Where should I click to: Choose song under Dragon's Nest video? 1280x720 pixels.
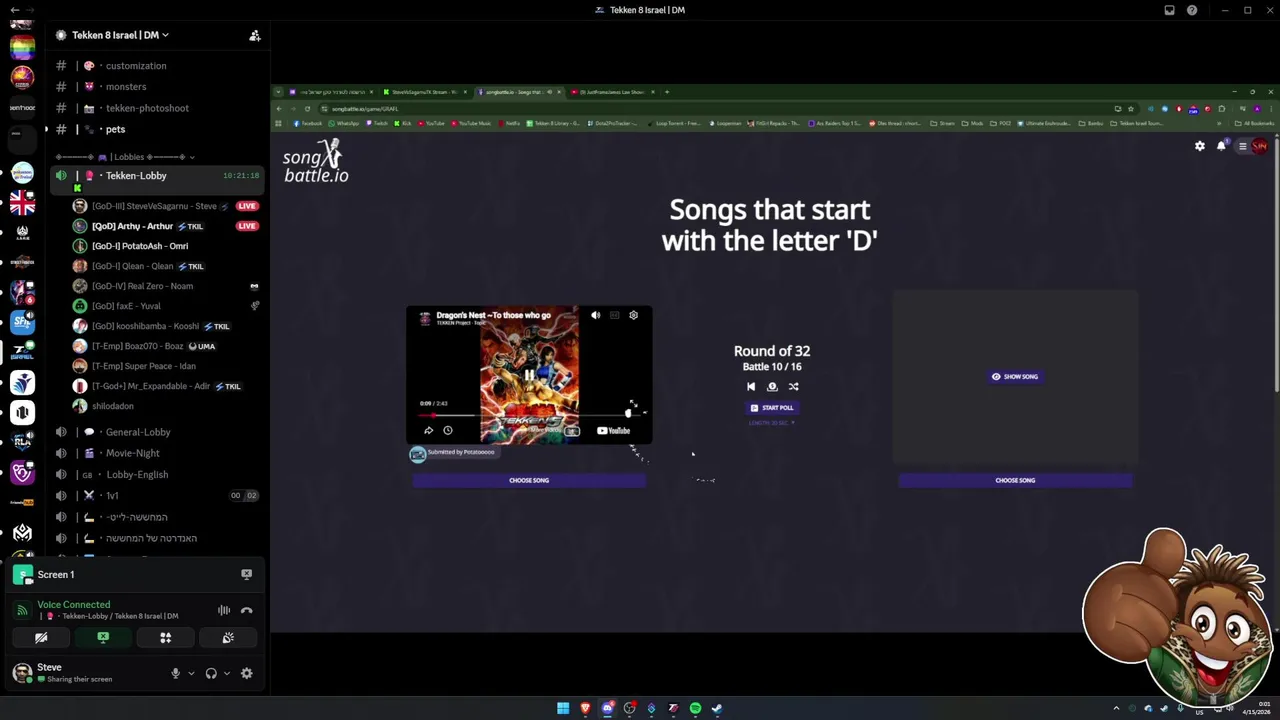coord(529,480)
